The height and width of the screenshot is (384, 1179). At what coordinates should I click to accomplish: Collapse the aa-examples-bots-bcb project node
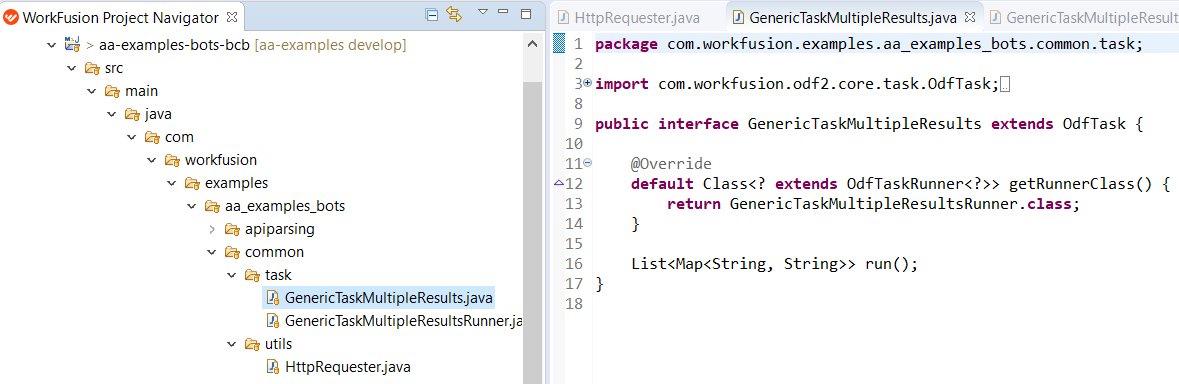point(52,45)
